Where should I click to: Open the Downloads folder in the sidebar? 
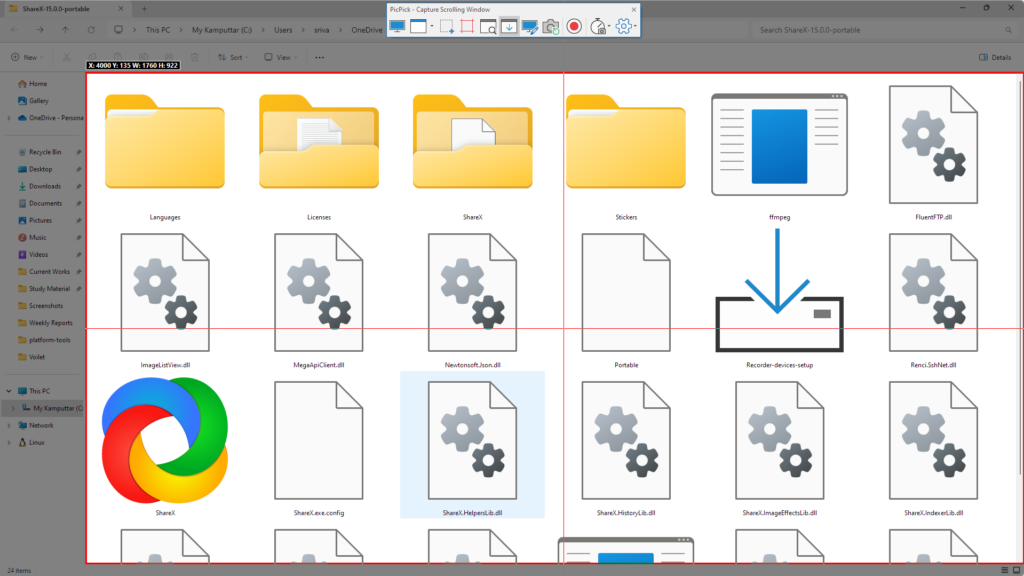point(45,186)
